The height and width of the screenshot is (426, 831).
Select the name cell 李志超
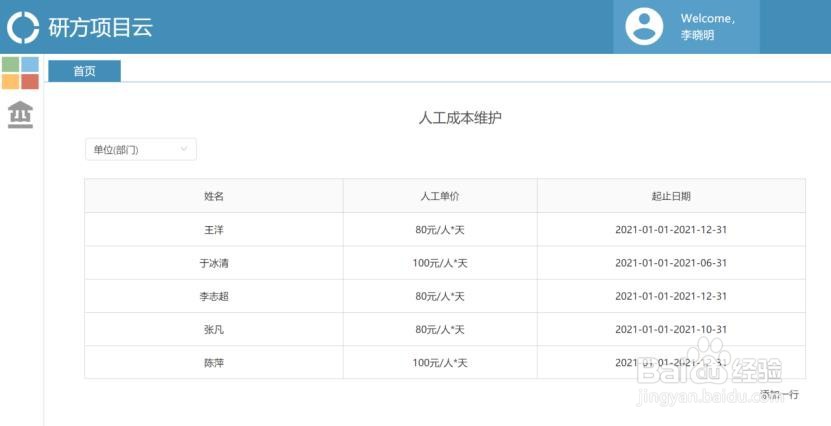pyautogui.click(x=214, y=296)
